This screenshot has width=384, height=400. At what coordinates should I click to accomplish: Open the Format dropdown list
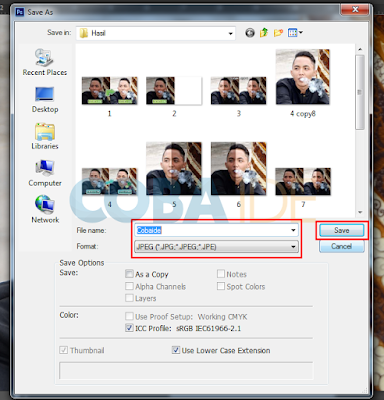(x=293, y=247)
